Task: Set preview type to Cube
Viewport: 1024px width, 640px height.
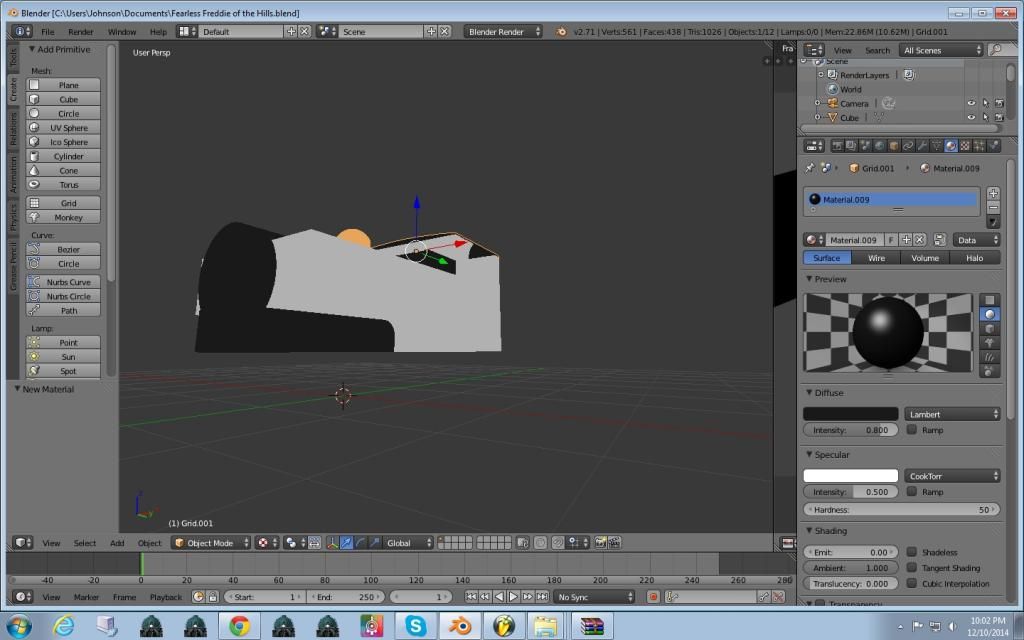Action: coord(990,328)
